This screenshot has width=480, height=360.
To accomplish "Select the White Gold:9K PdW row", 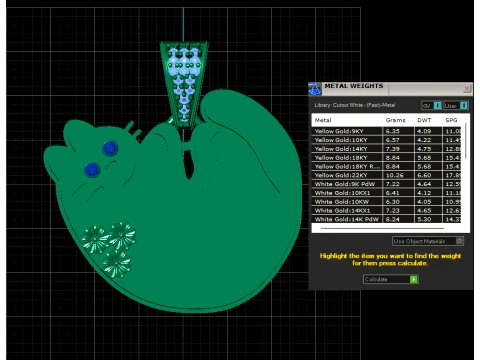I will [x=387, y=184].
